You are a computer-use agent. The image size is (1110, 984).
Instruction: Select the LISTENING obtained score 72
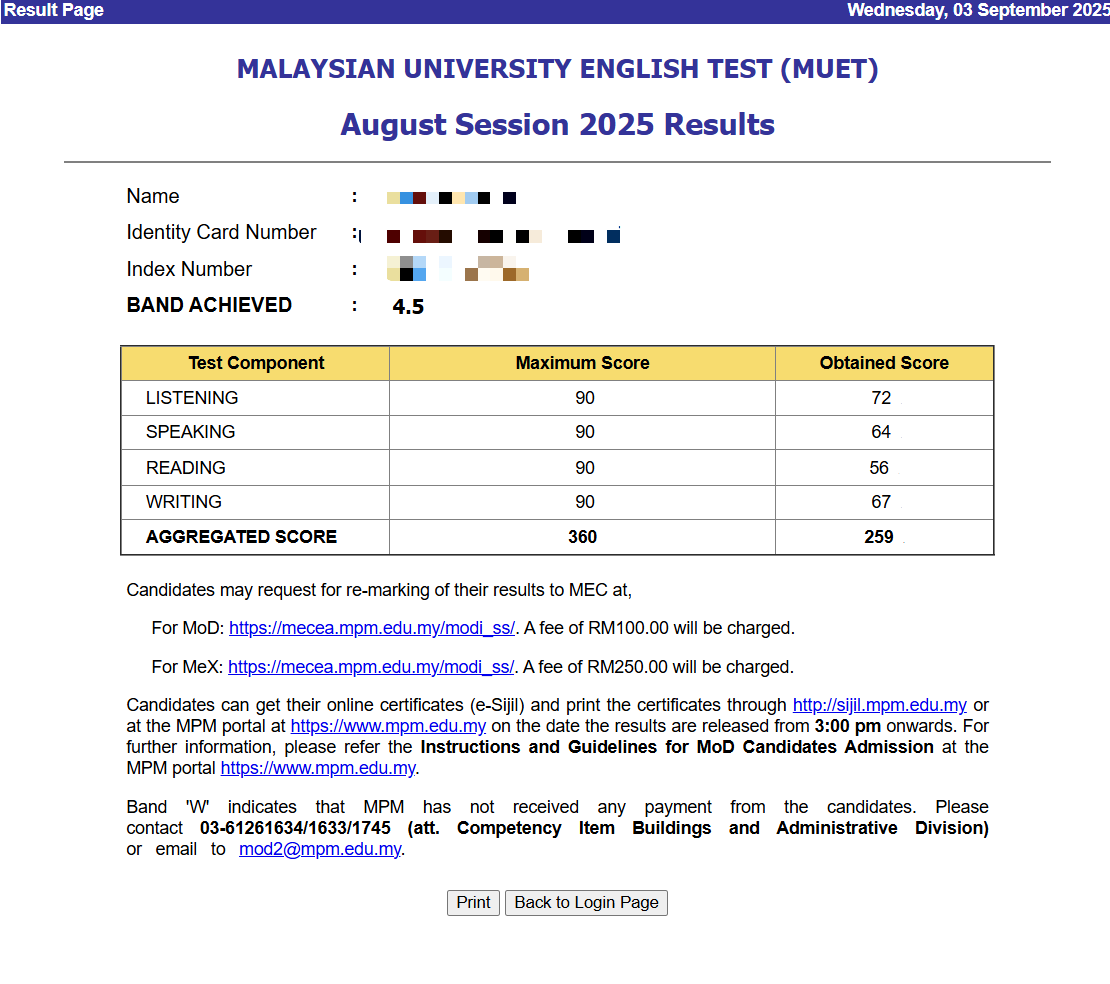[881, 398]
